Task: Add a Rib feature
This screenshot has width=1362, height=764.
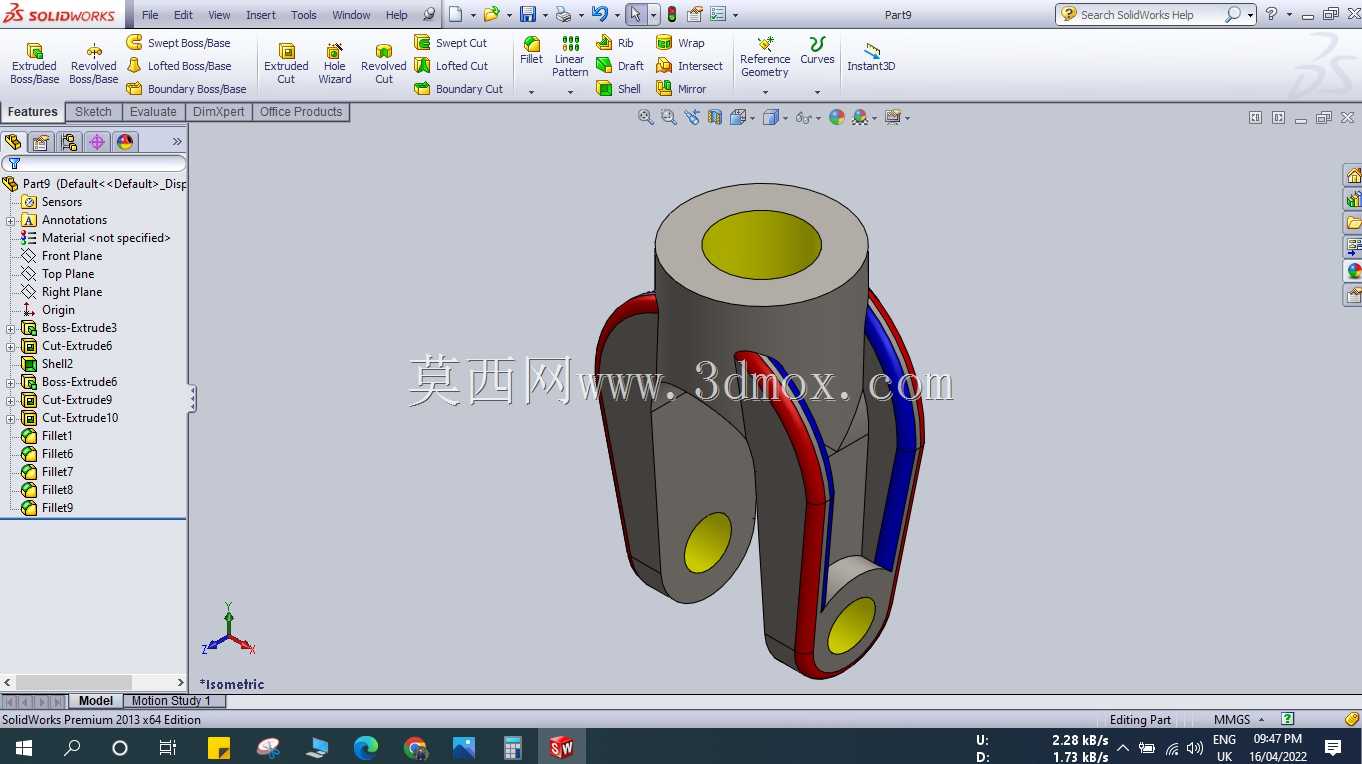Action: (x=615, y=43)
